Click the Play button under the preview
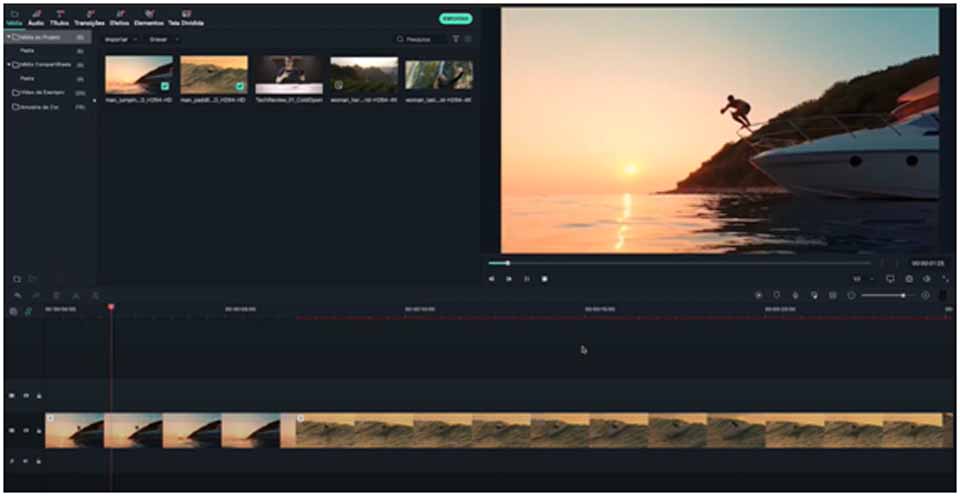 [526, 279]
